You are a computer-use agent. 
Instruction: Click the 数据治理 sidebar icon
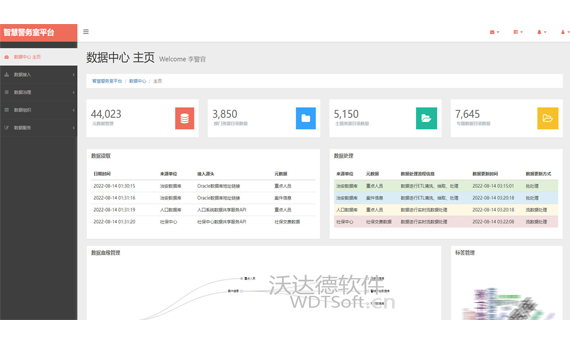[7, 92]
